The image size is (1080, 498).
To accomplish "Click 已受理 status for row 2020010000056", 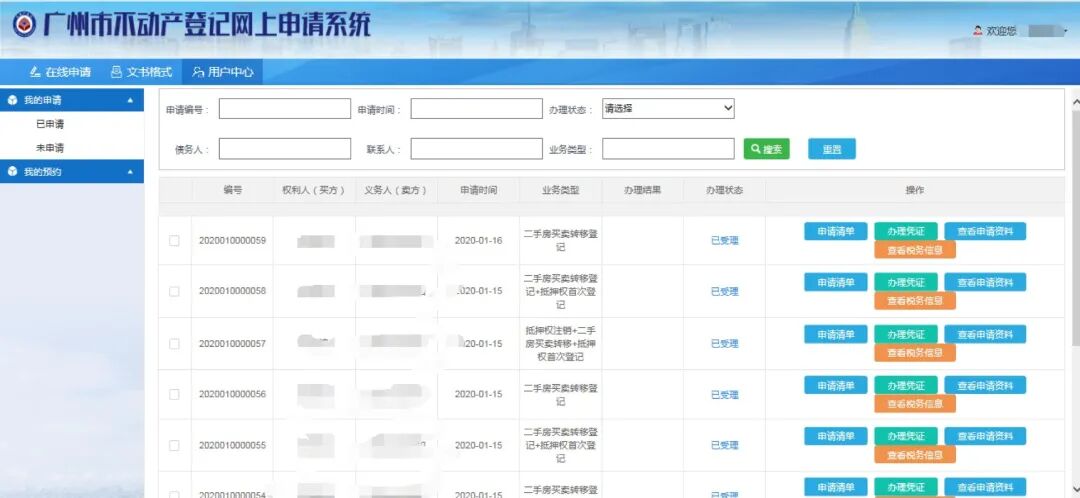I will coord(724,395).
